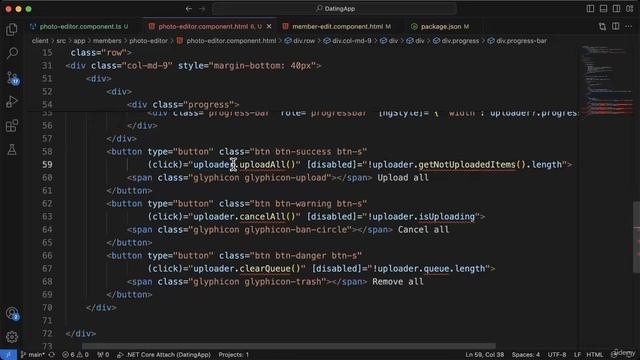Screen dimensions: 640x360
Task: Click the code minimap overview
Action: [x=606, y=82]
